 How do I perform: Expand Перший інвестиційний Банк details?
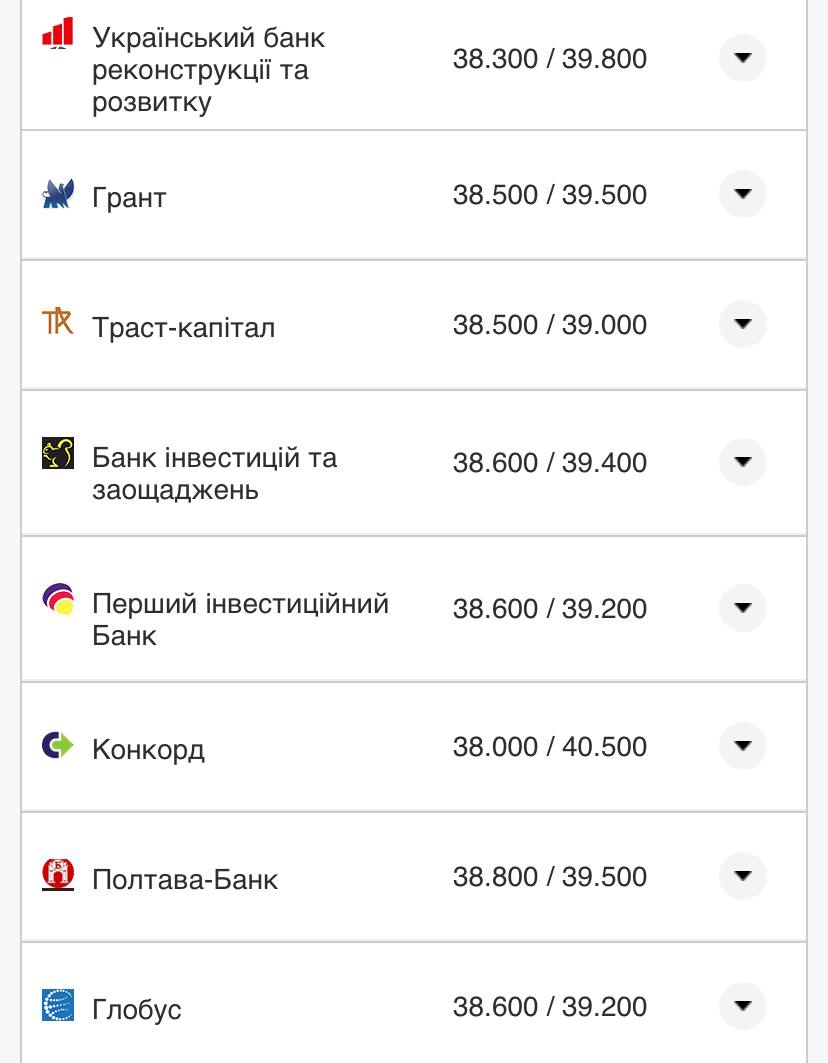pos(742,608)
